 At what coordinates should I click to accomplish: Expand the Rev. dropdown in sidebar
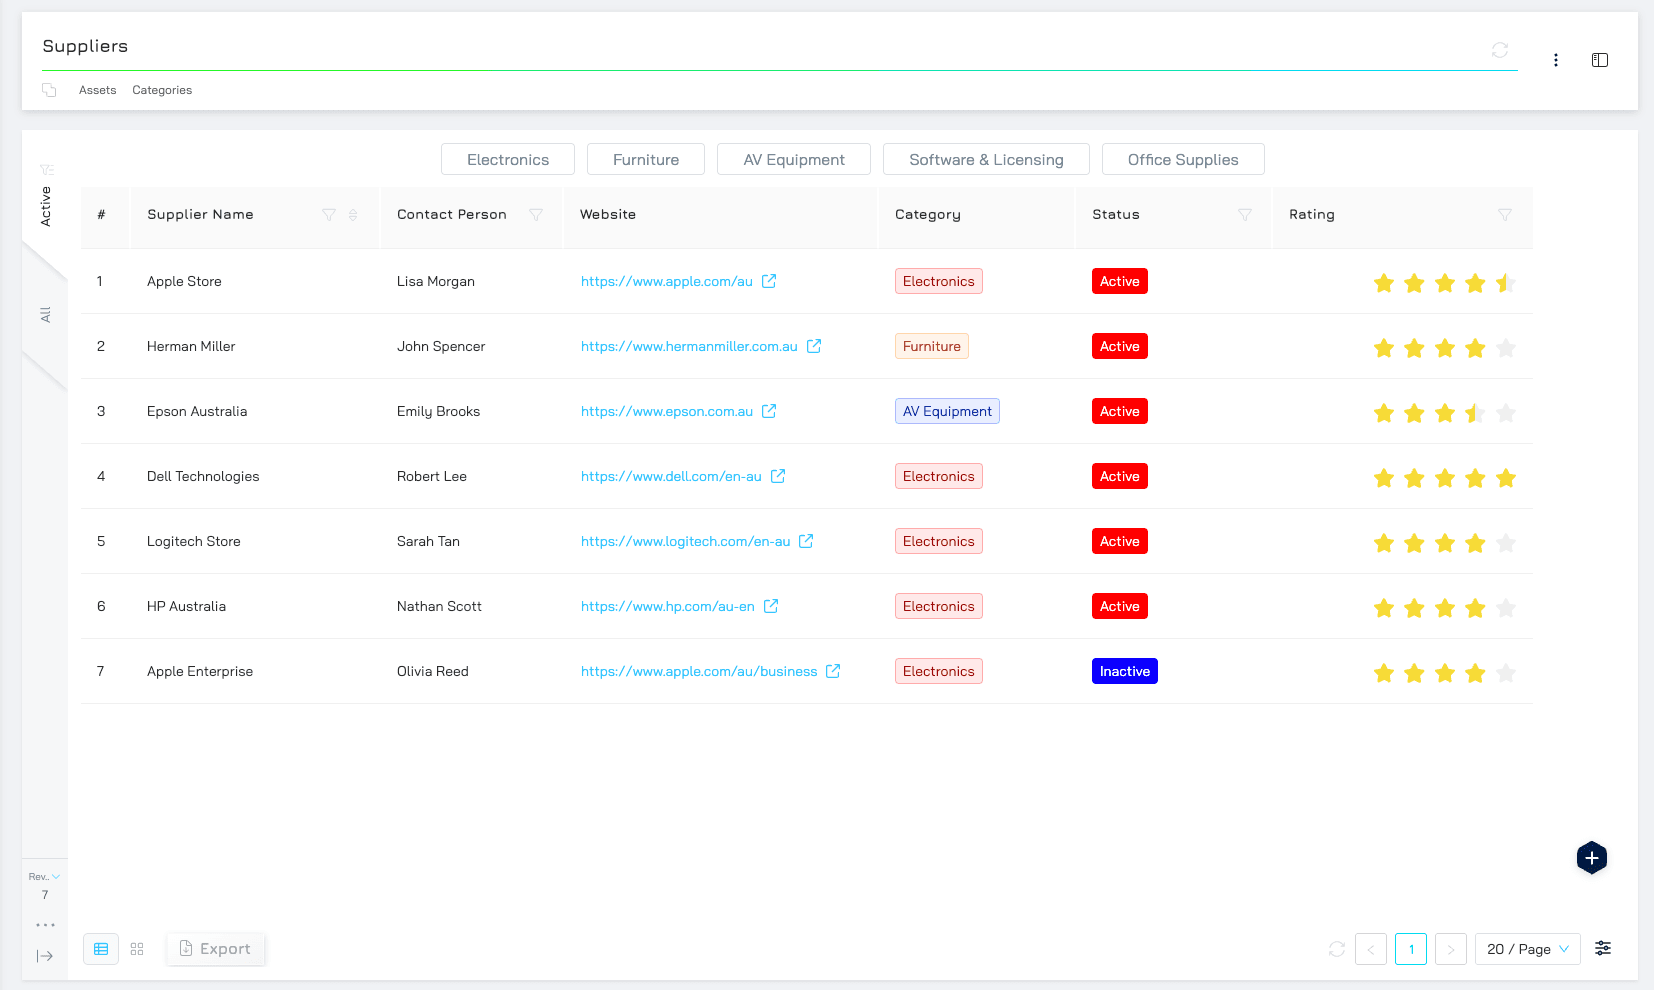pyautogui.click(x=45, y=877)
